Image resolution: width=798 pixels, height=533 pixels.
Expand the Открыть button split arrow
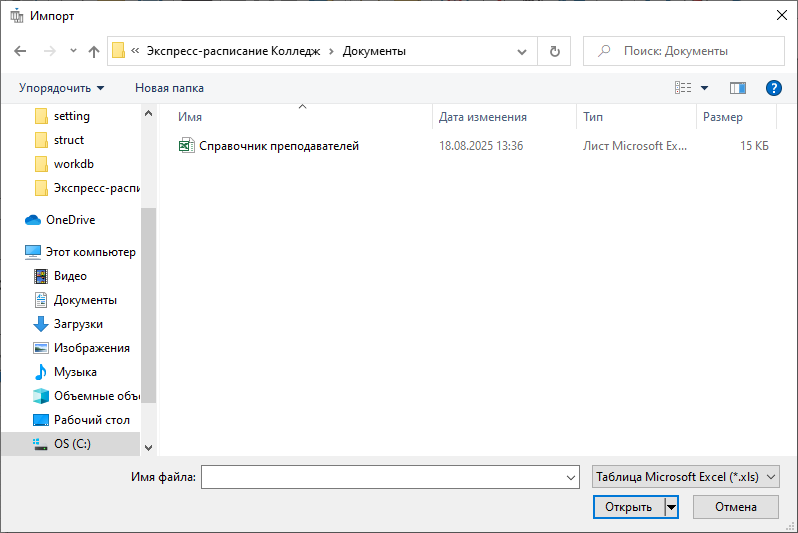[x=671, y=507]
